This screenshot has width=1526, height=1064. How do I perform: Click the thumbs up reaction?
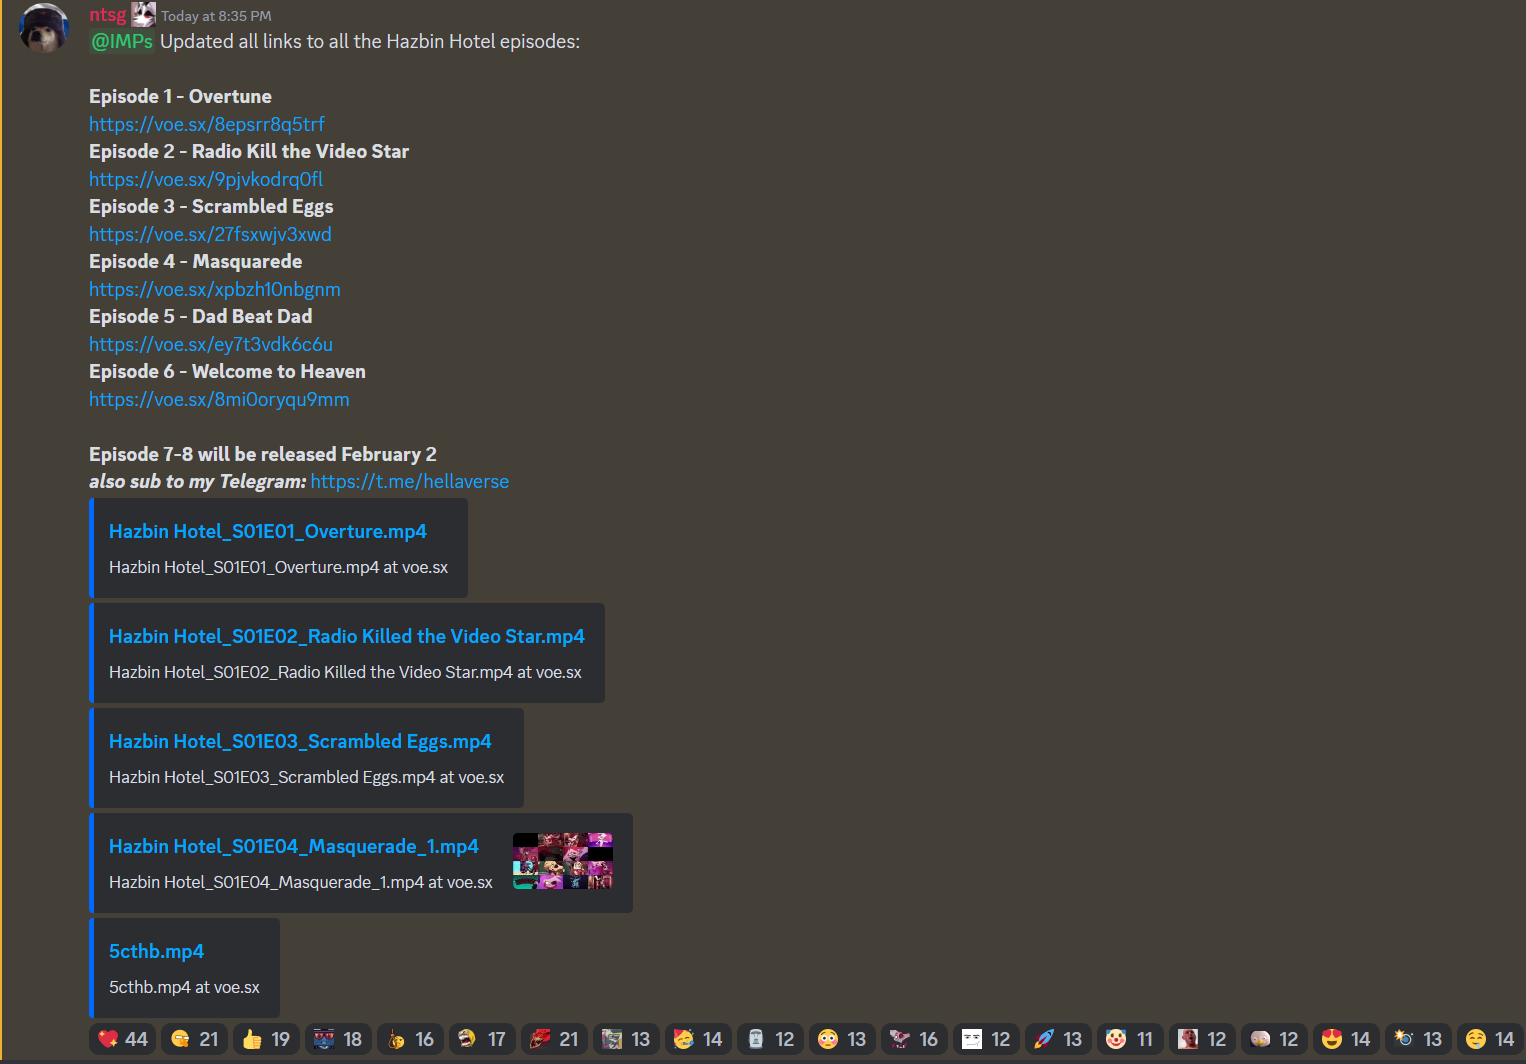click(x=267, y=1039)
